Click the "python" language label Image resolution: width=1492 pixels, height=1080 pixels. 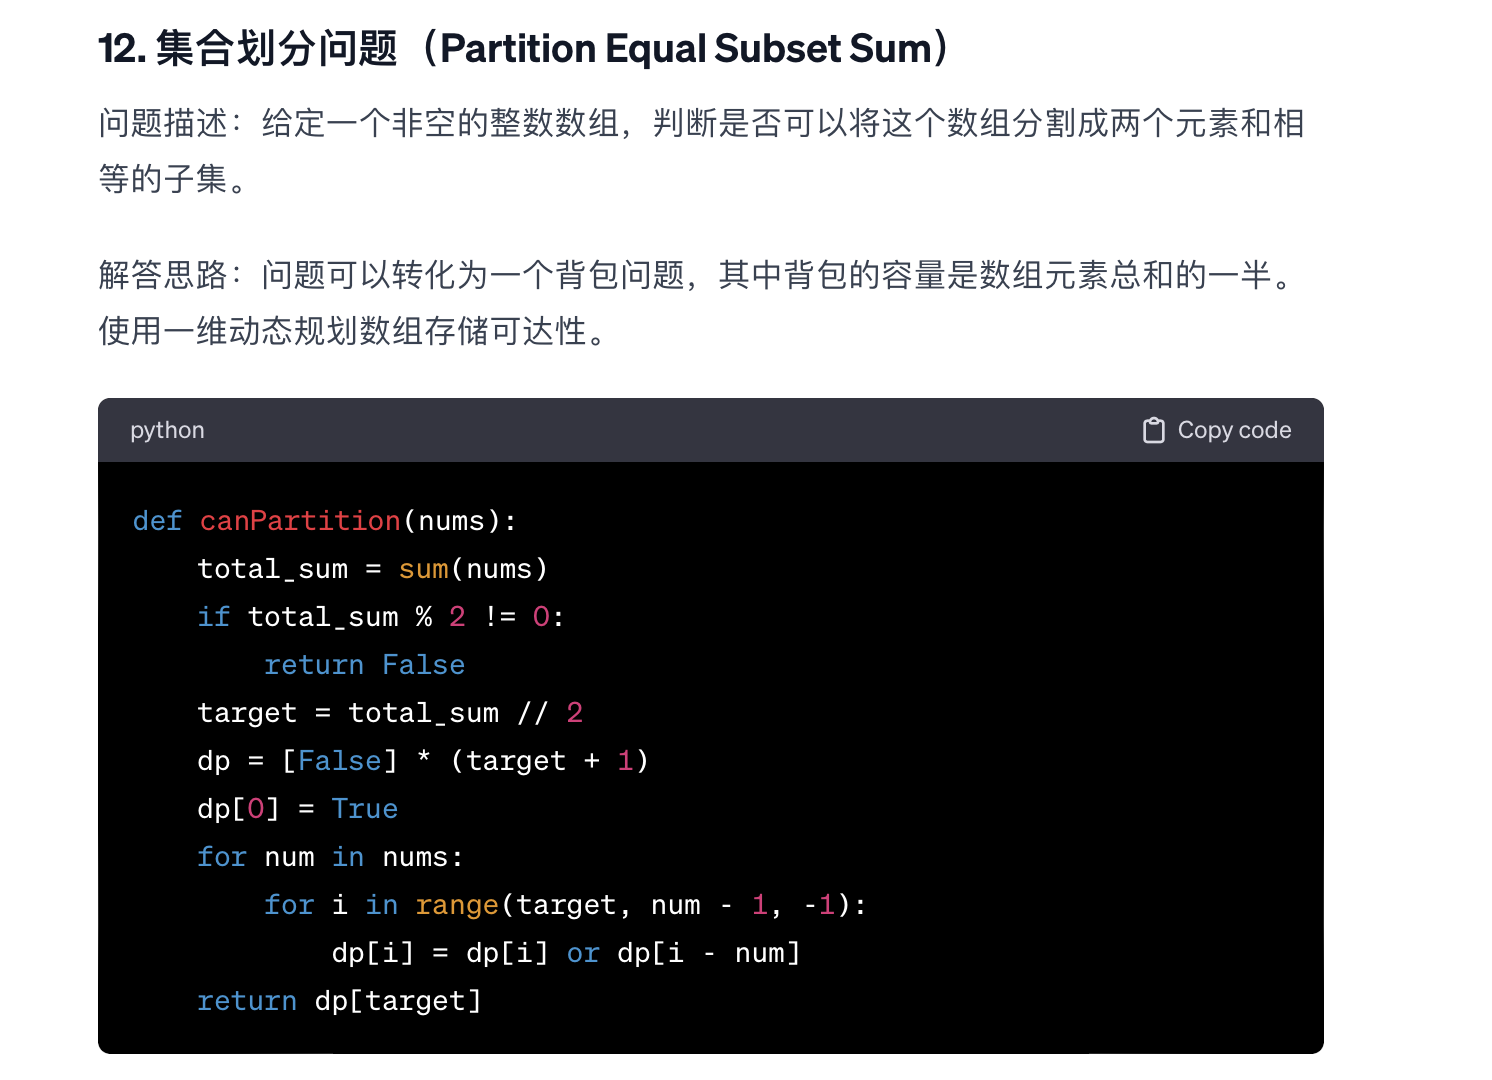tap(167, 430)
